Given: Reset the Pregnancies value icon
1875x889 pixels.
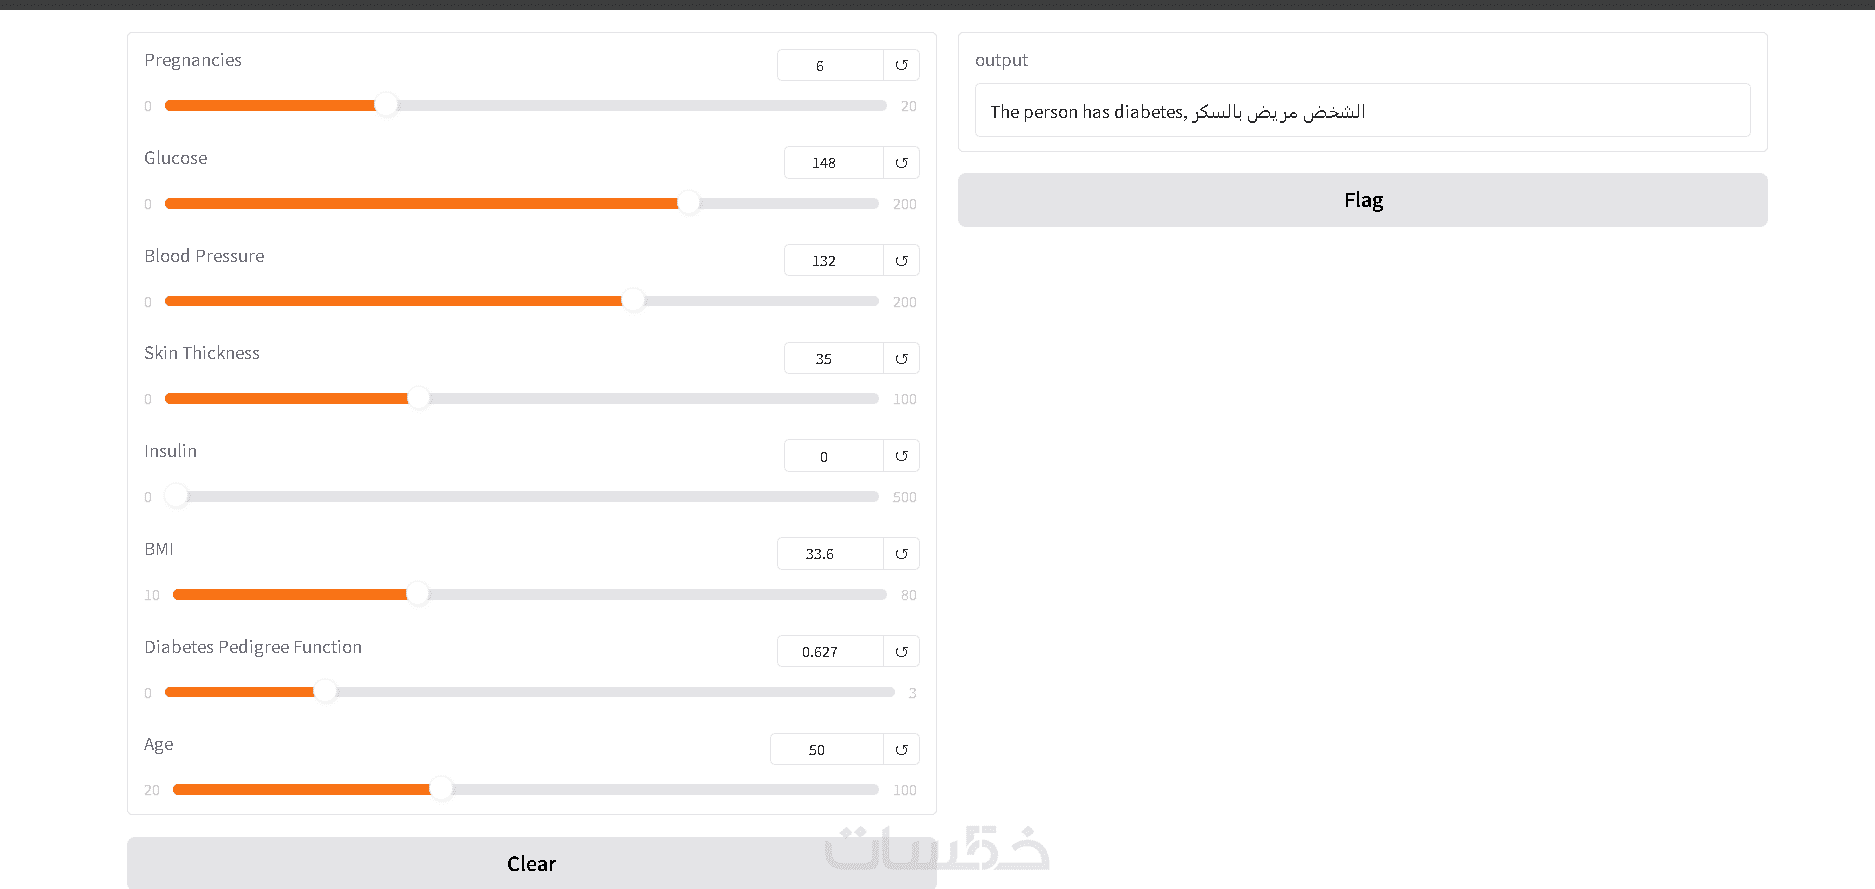Looking at the screenshot, I should pos(901,65).
